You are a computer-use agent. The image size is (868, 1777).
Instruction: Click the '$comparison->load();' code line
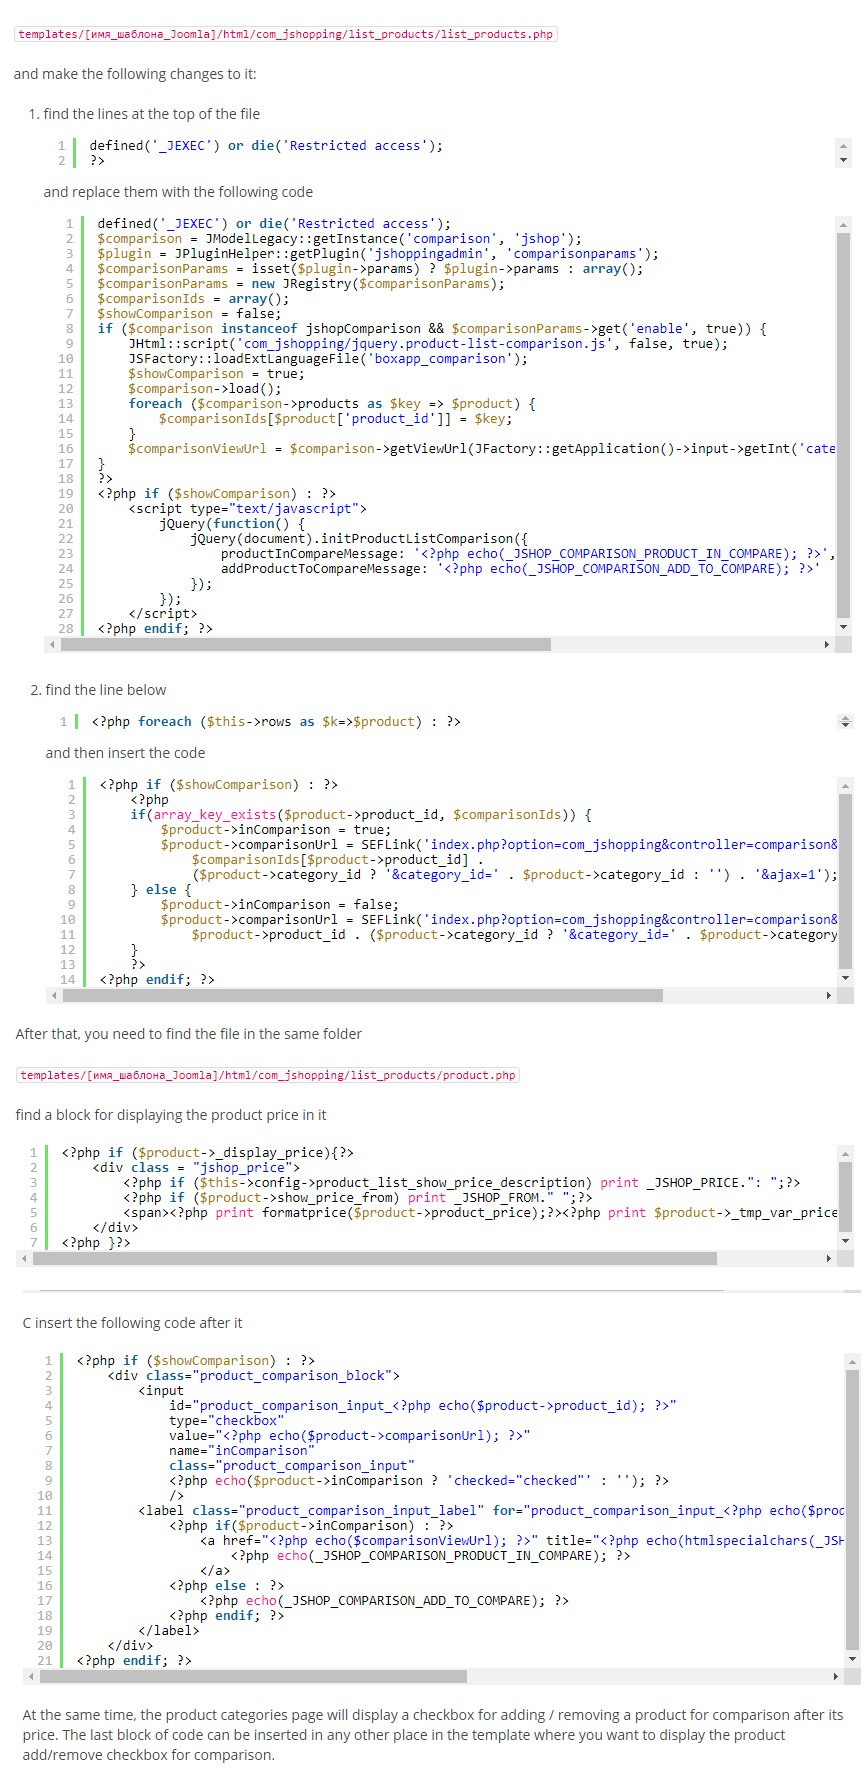(205, 389)
